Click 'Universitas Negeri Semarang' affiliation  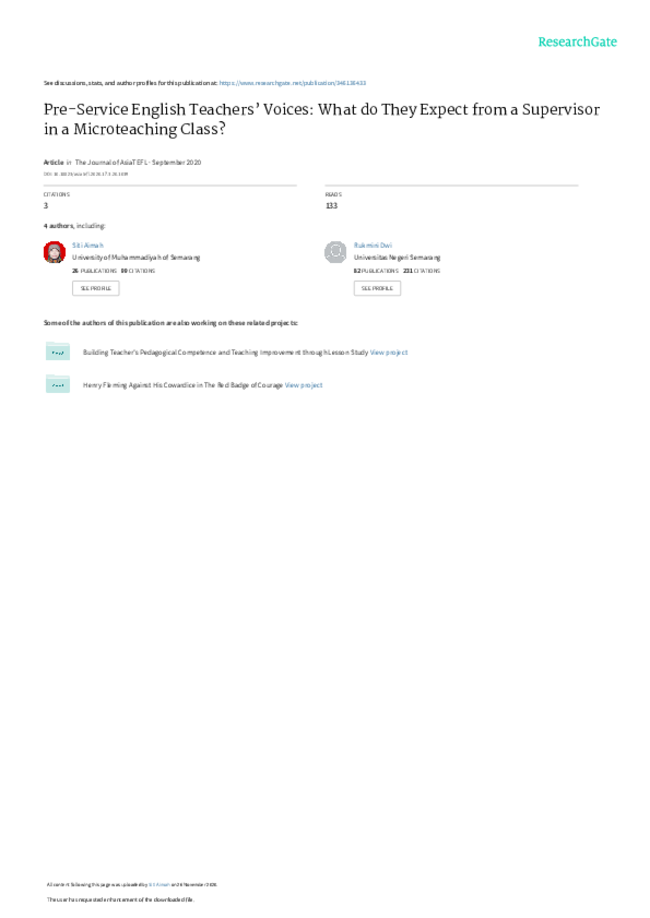pos(397,258)
